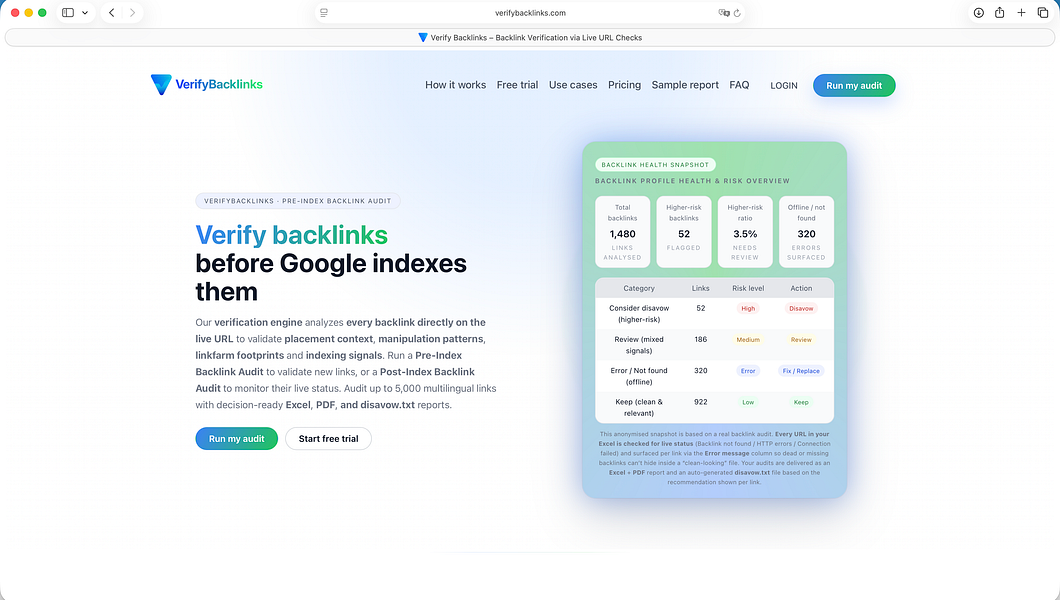
Task: Show the tab overview
Action: (1044, 12)
